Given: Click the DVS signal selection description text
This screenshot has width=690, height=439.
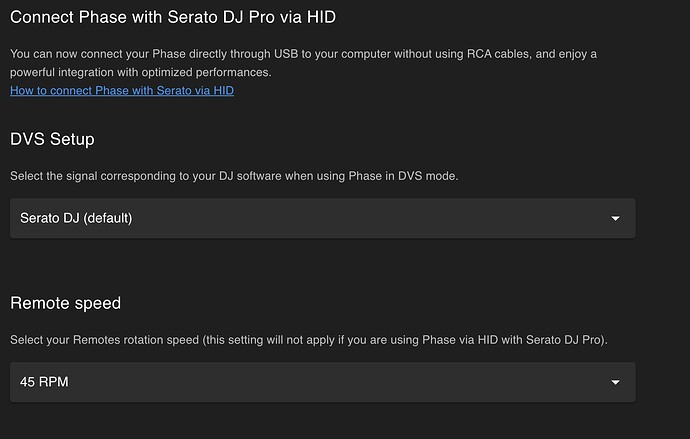Looking at the screenshot, I should (235, 176).
